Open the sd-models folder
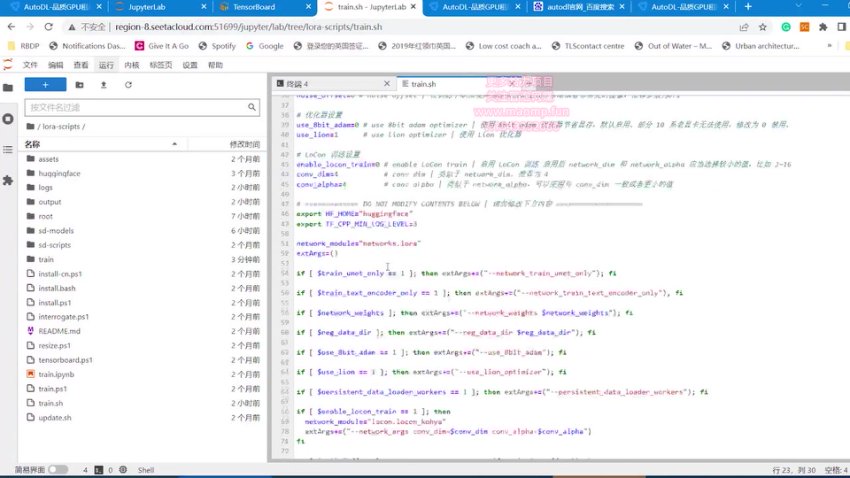 click(56, 230)
